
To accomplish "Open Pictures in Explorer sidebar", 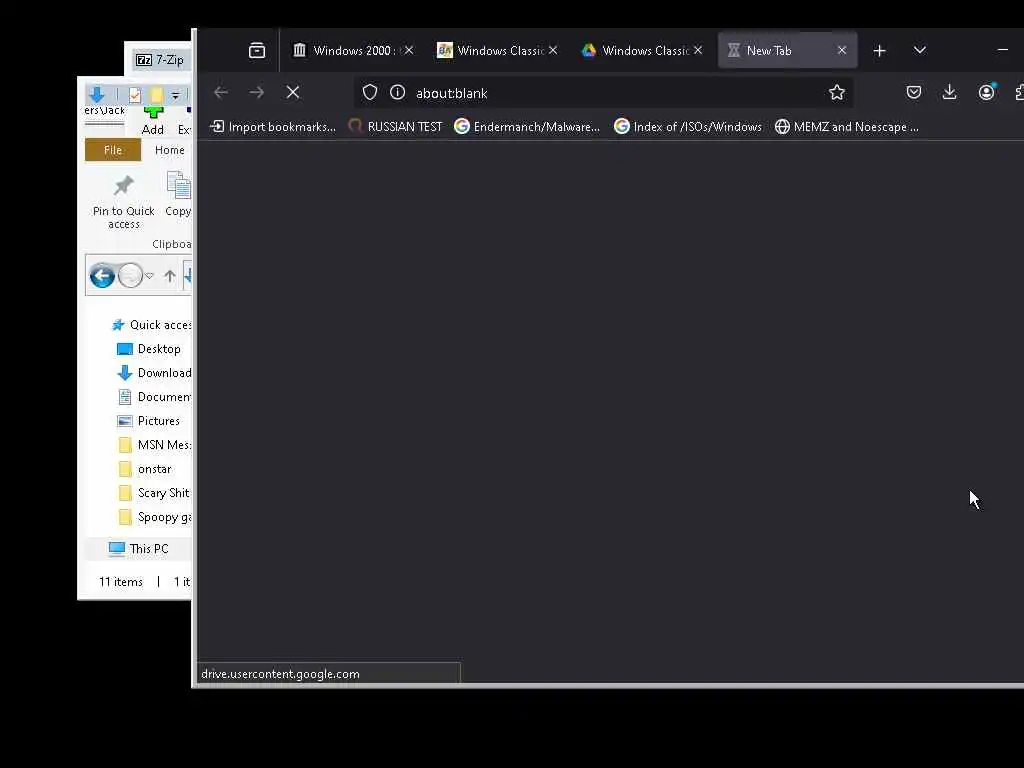I will [x=148, y=421].
